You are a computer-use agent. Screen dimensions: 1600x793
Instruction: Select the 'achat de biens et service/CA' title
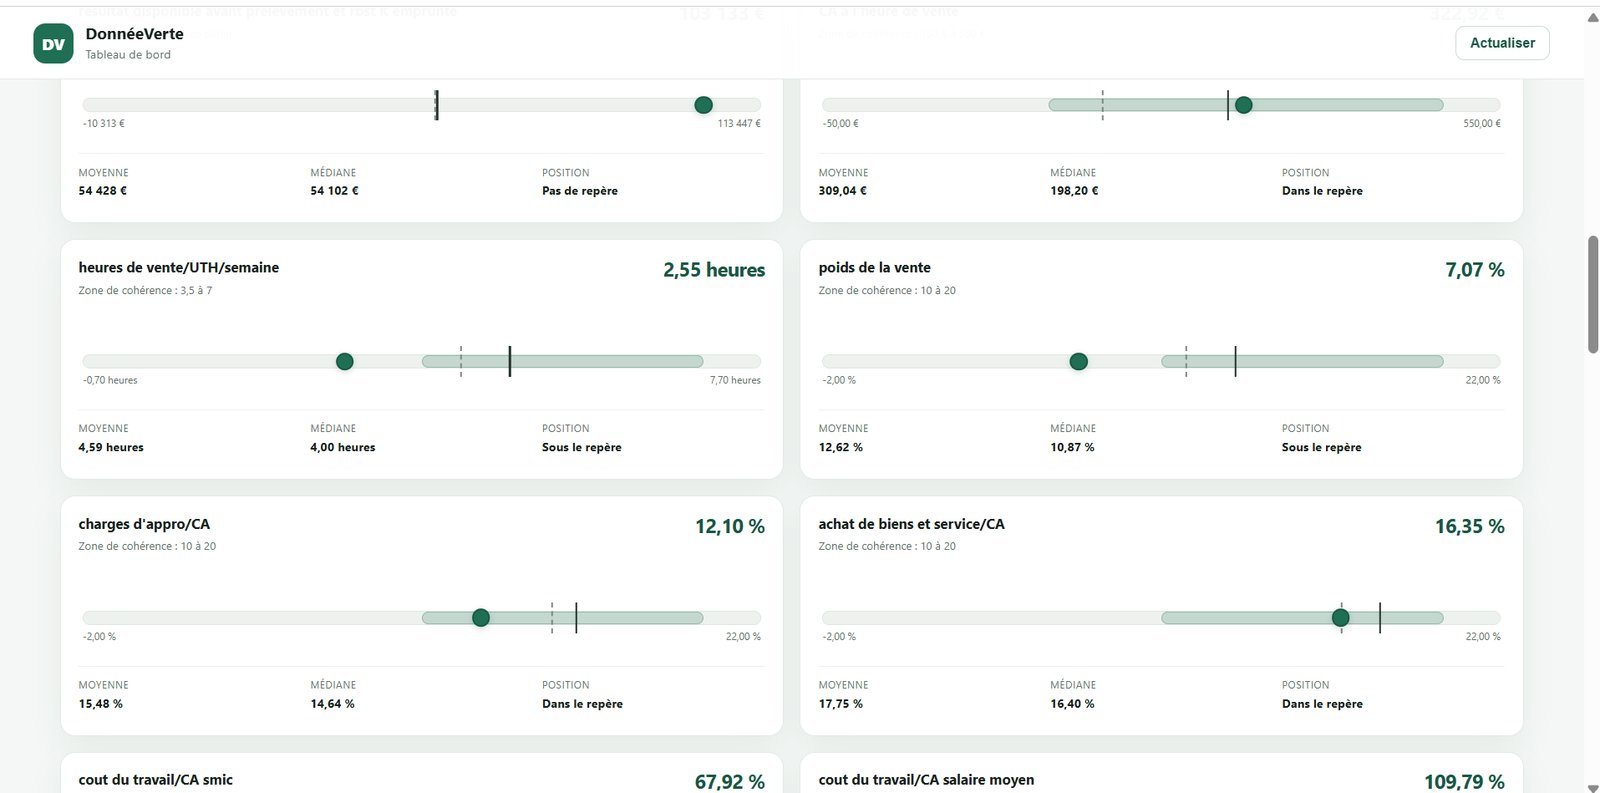[x=911, y=524]
